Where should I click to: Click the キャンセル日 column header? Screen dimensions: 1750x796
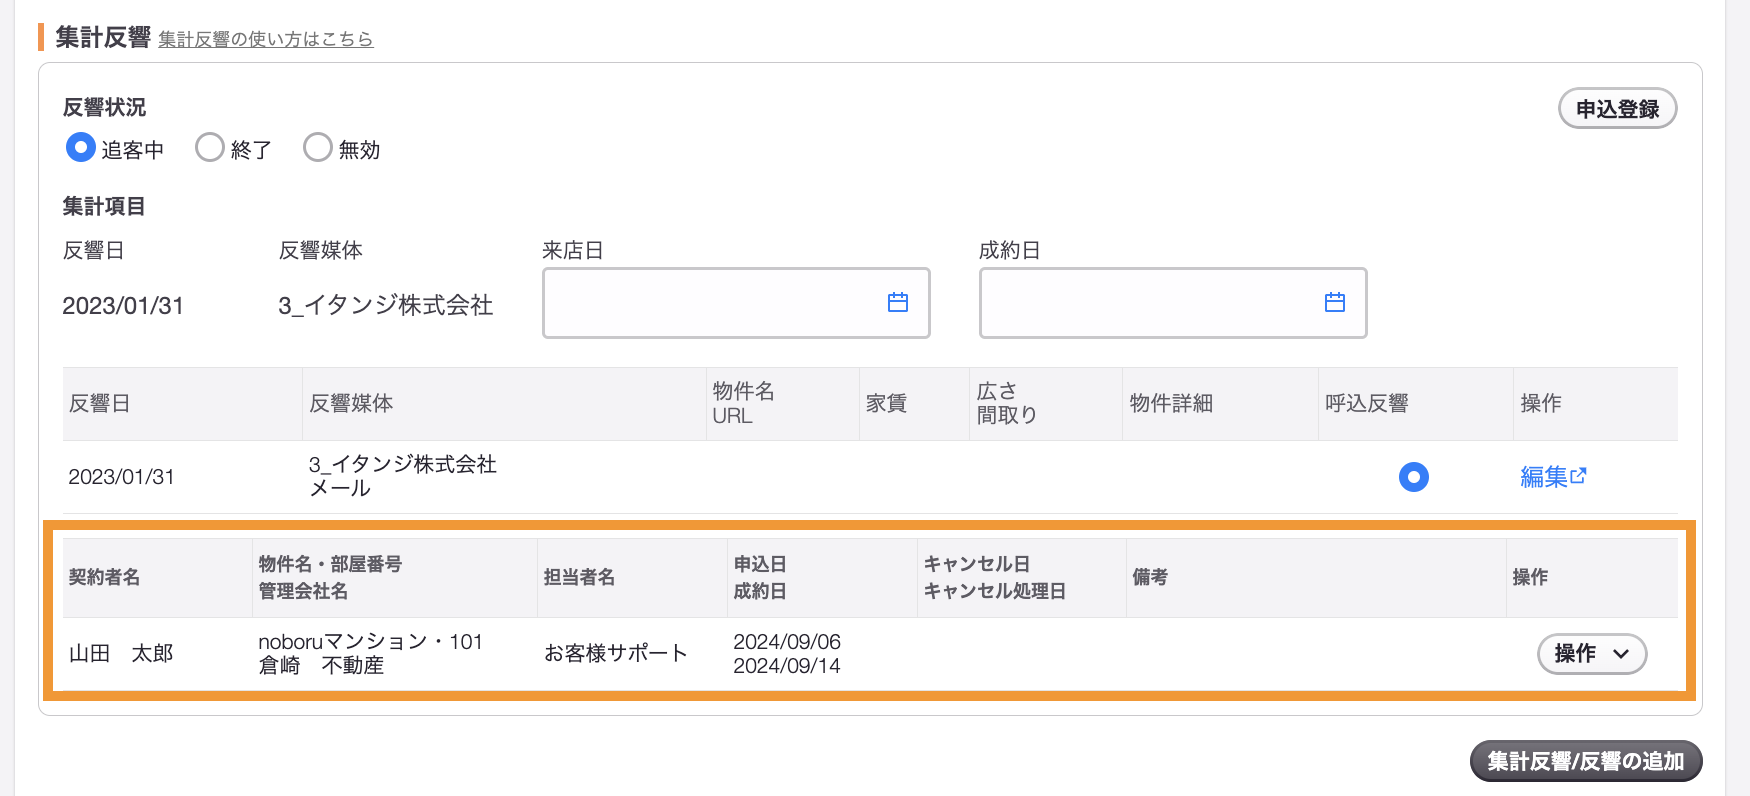click(x=976, y=564)
